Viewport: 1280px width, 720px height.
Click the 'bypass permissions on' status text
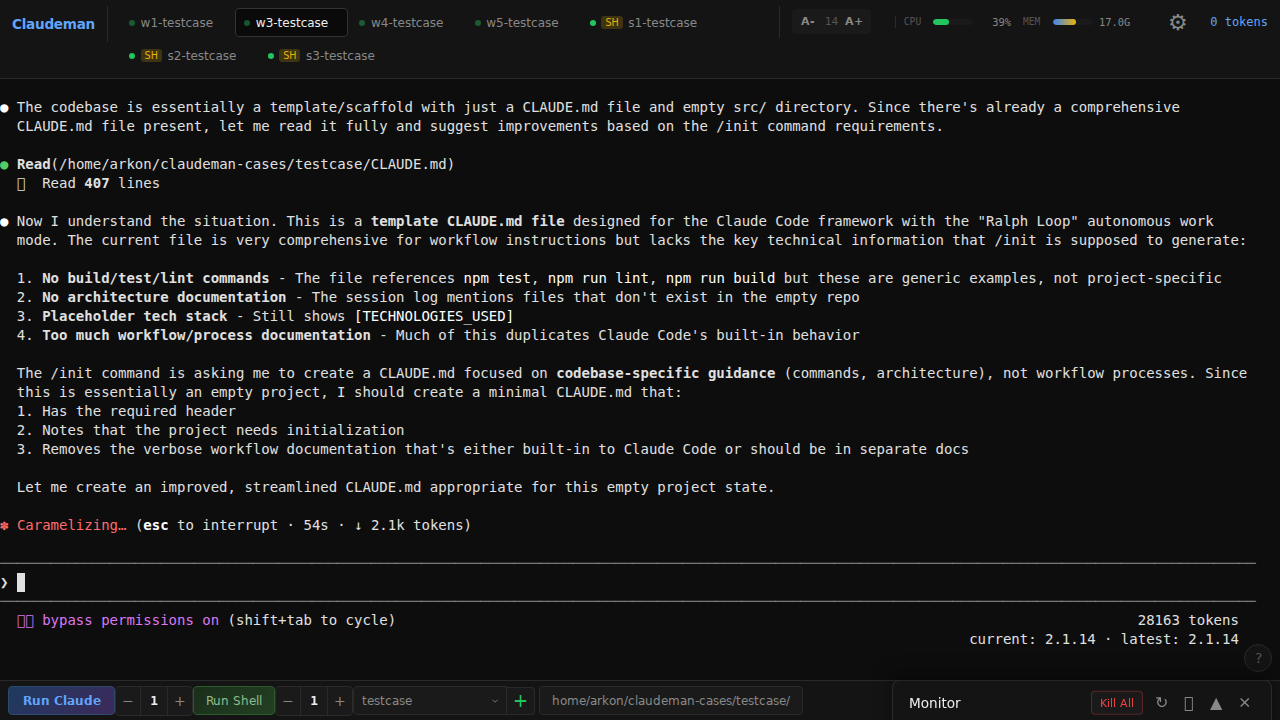(x=130, y=620)
